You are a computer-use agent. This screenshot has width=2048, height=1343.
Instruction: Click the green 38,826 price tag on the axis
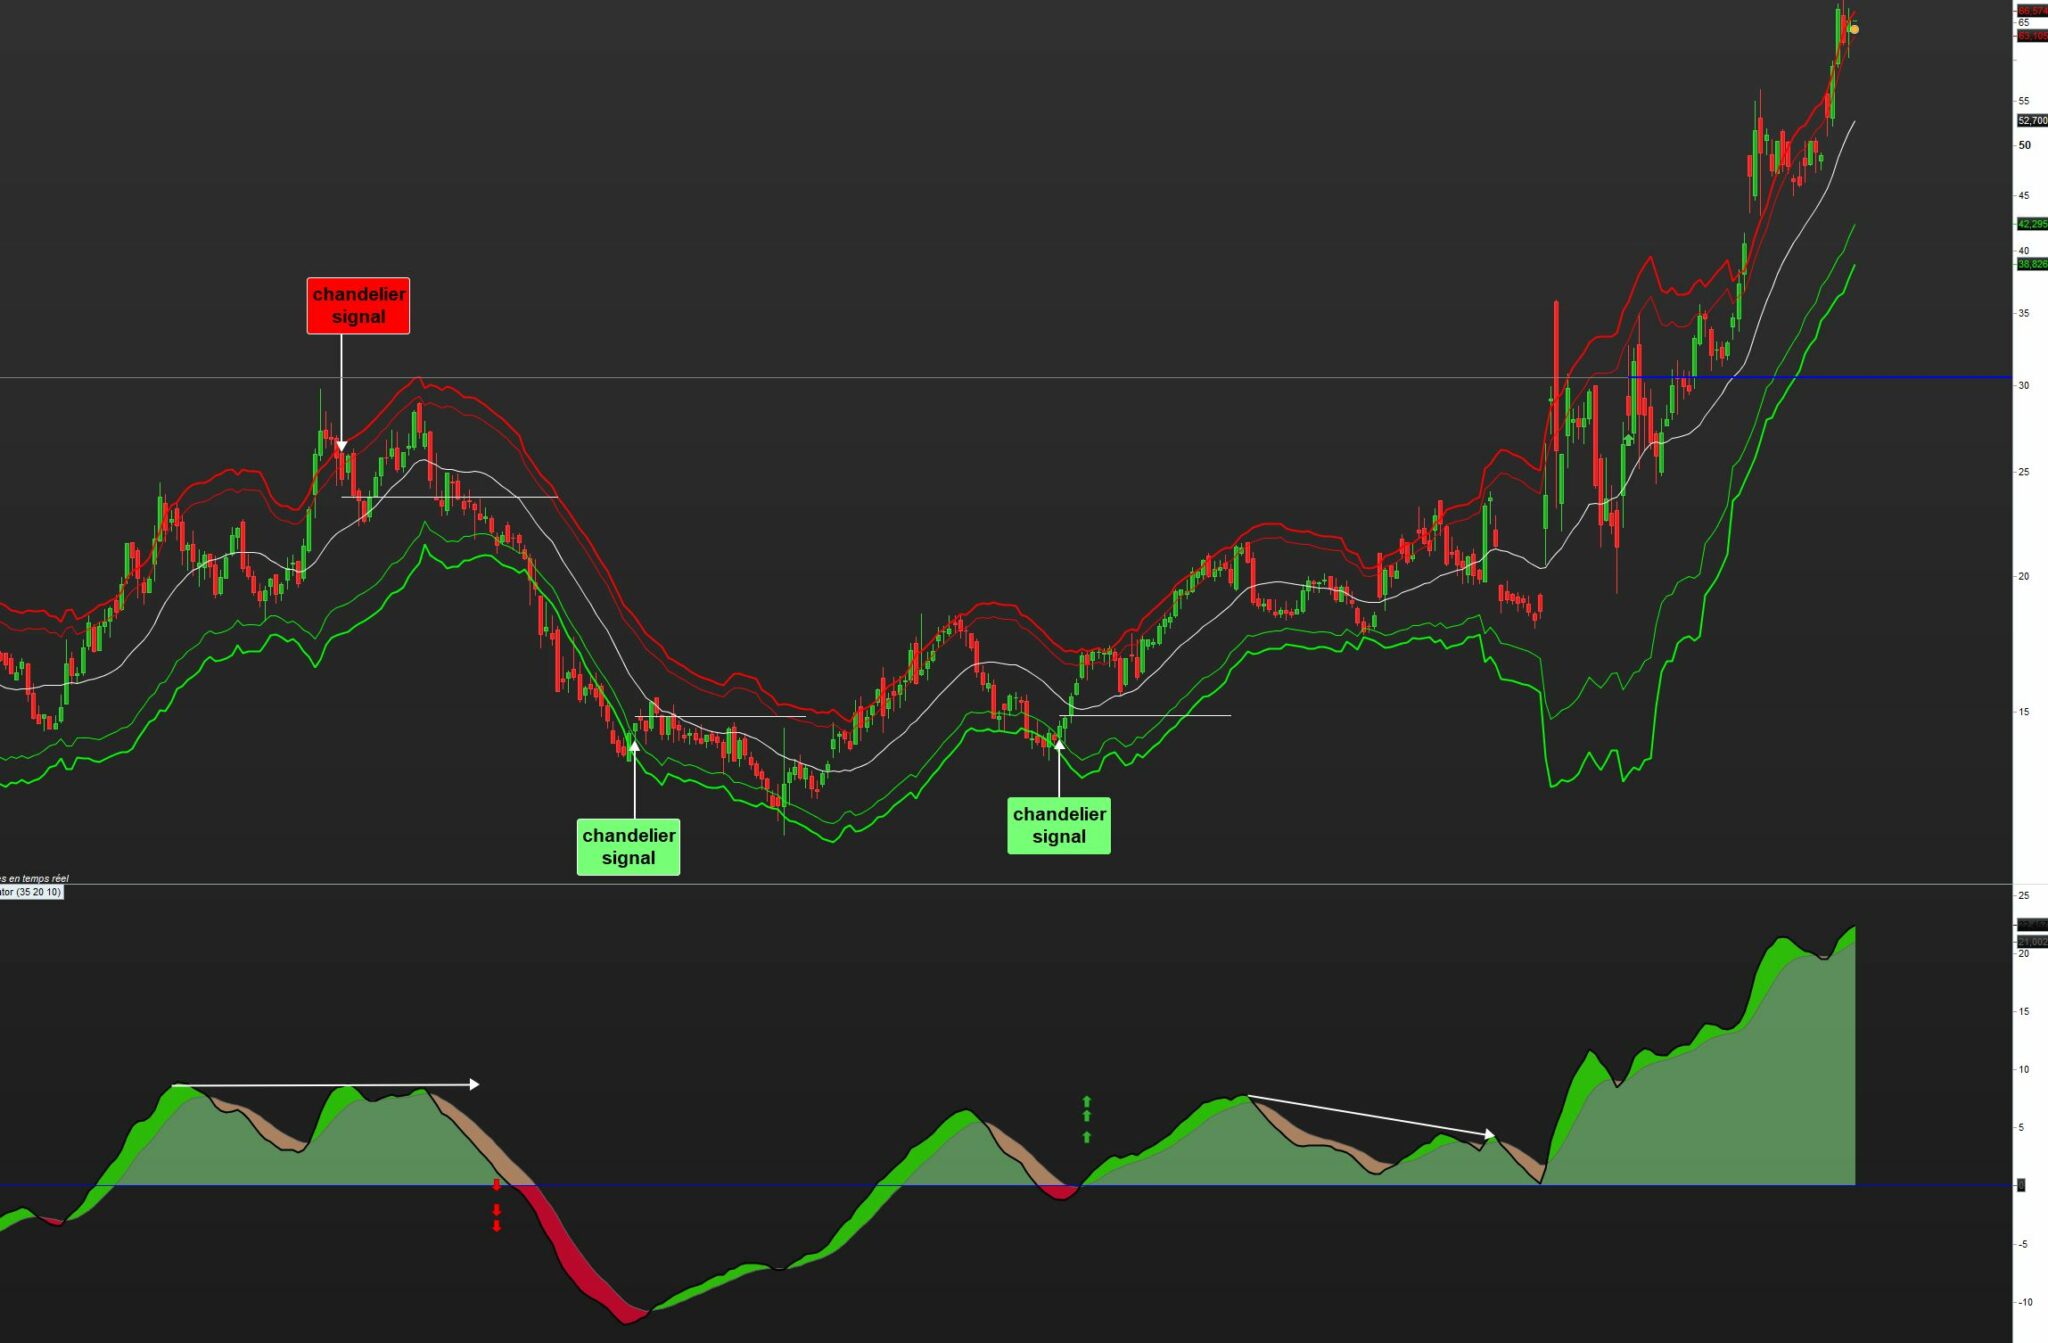click(2031, 264)
